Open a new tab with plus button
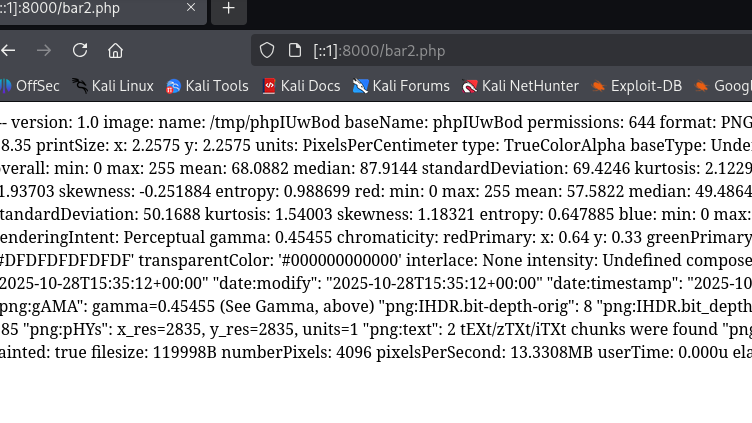752x423 pixels. [229, 8]
